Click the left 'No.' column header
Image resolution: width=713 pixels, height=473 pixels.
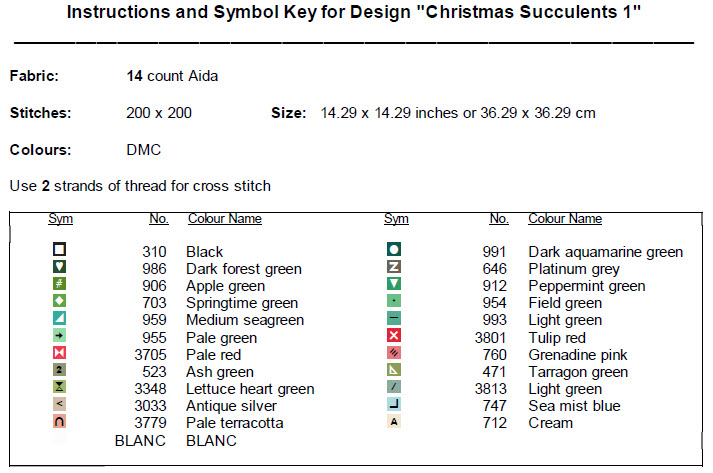(158, 219)
